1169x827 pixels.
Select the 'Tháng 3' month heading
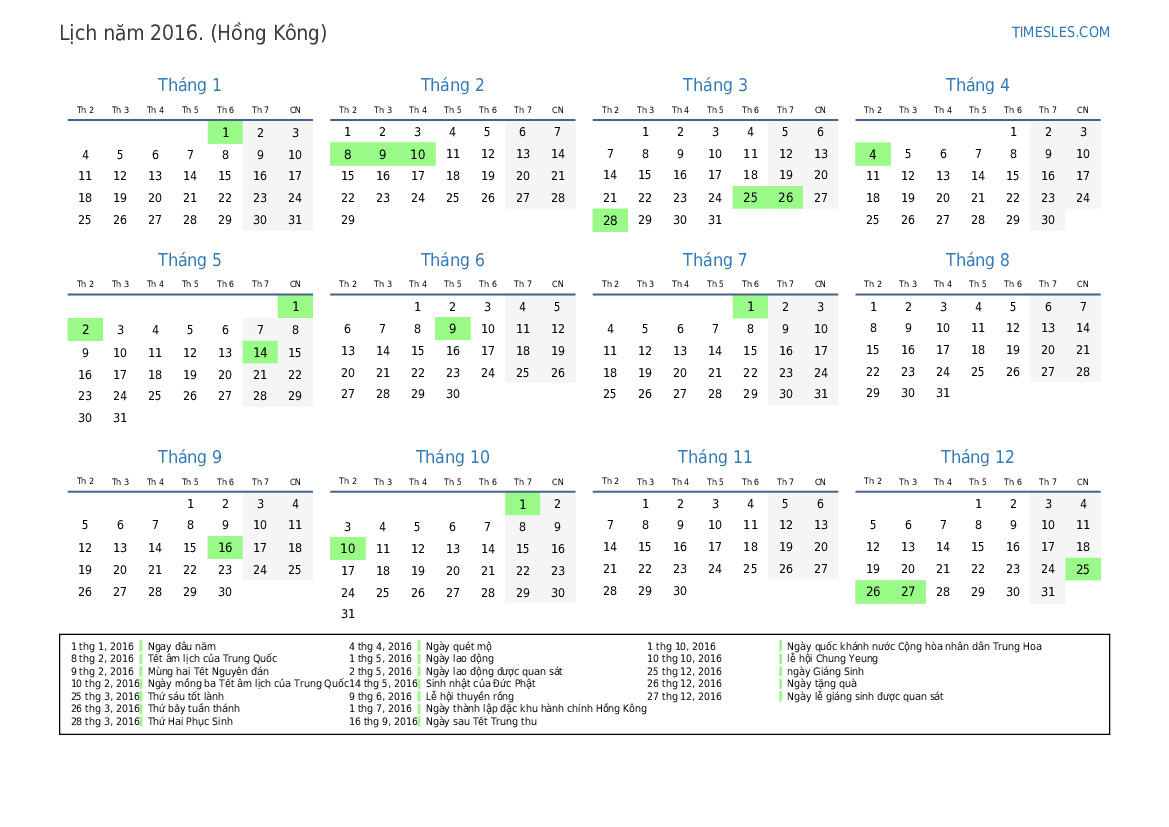(x=714, y=85)
